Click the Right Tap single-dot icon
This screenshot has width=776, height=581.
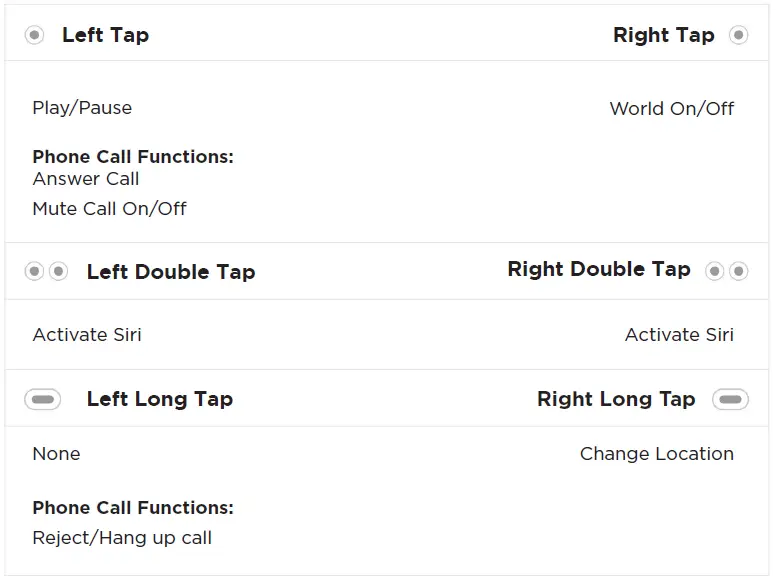pyautogui.click(x=738, y=35)
